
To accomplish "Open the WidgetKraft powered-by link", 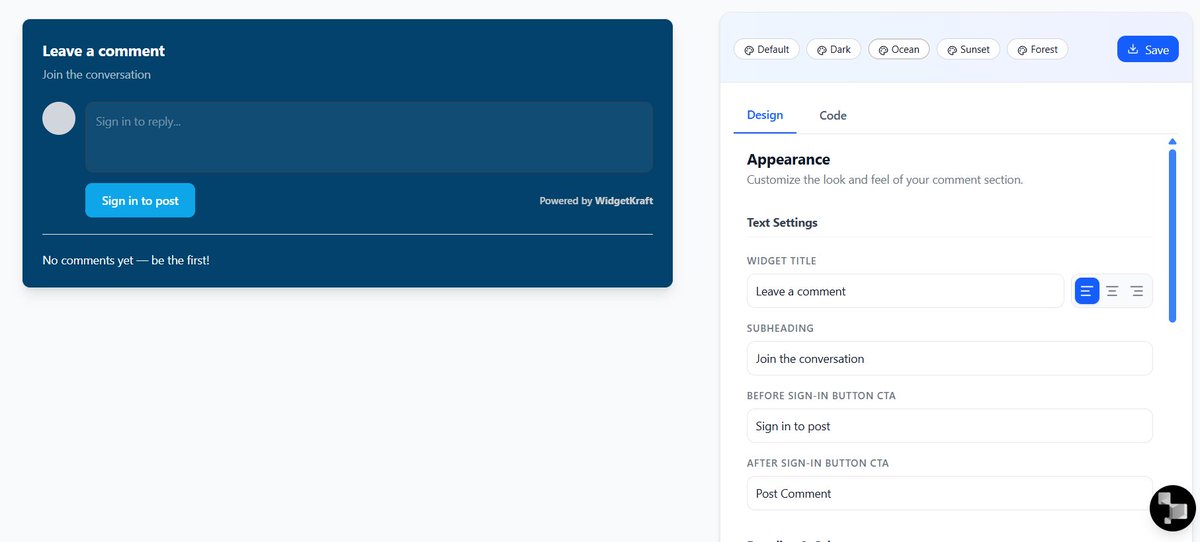I will click(624, 201).
